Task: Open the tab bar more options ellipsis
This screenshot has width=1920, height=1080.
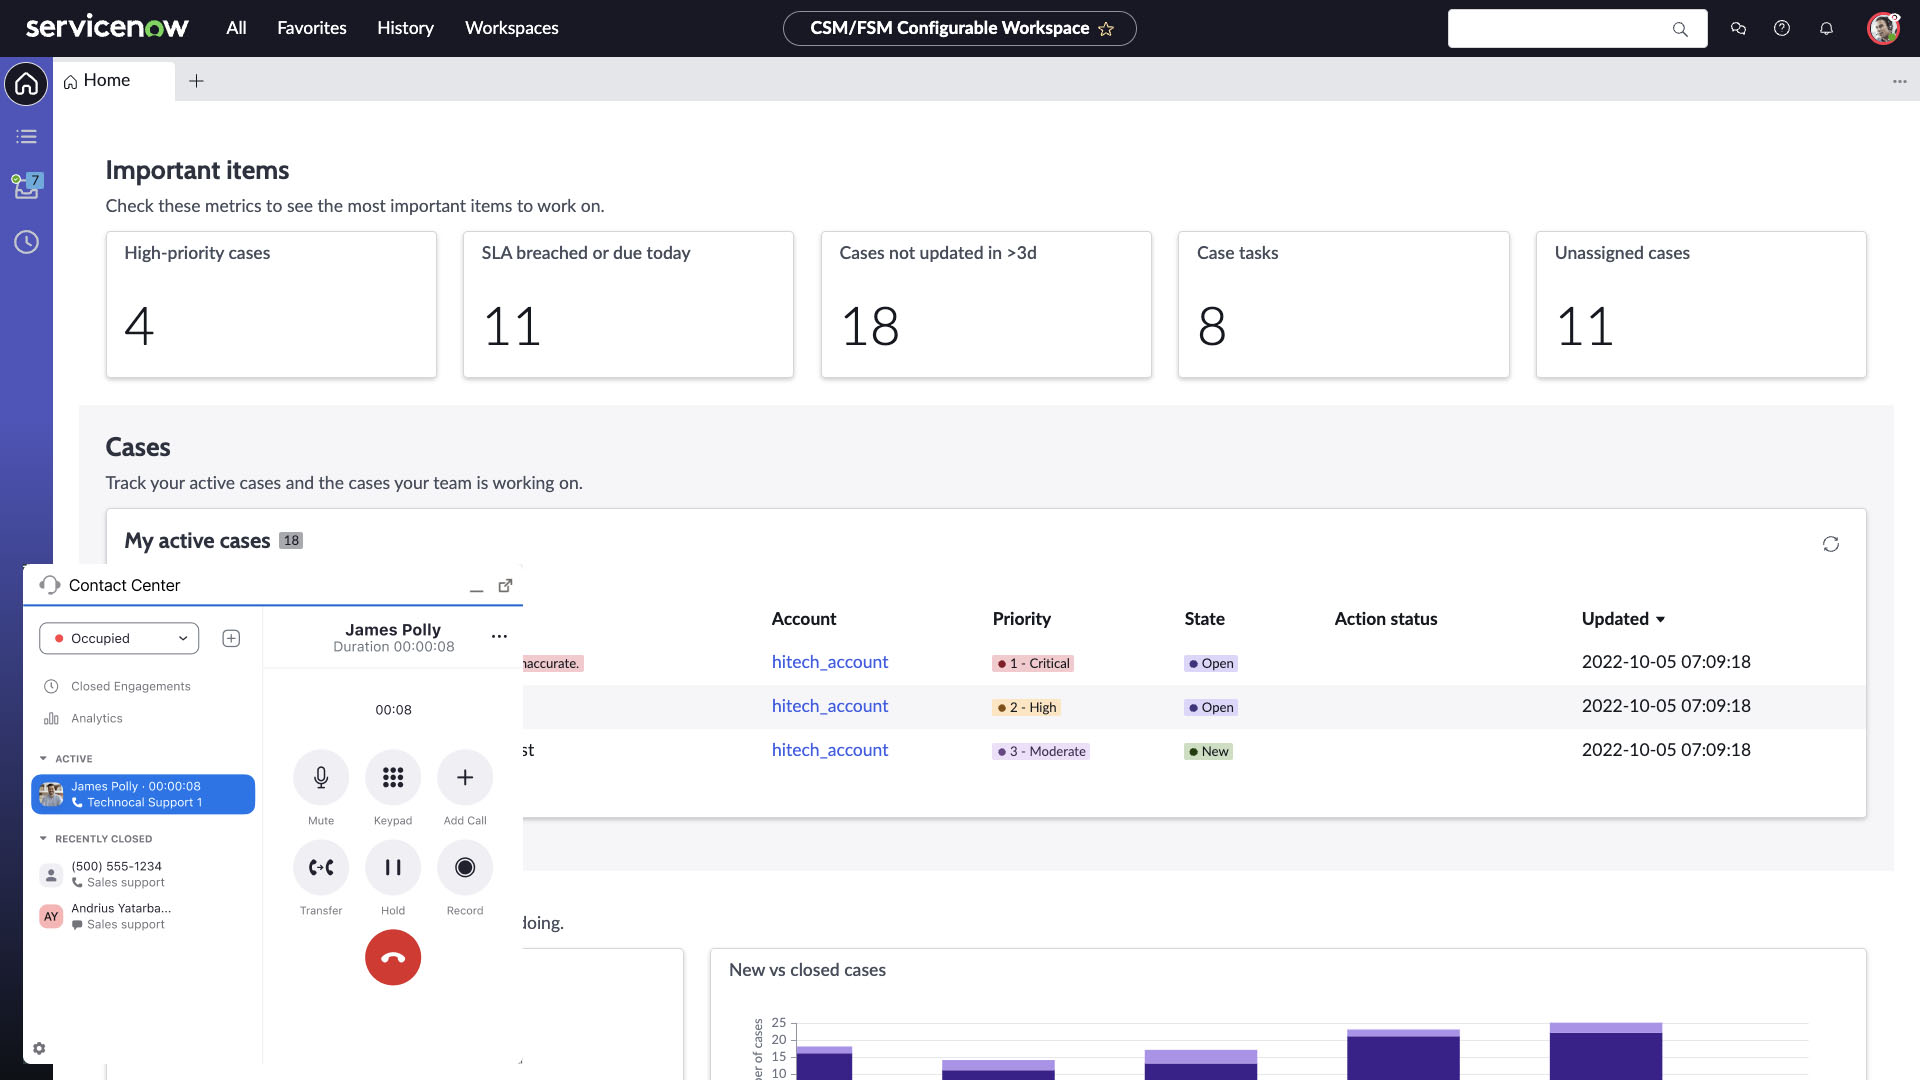Action: pos(1899,81)
